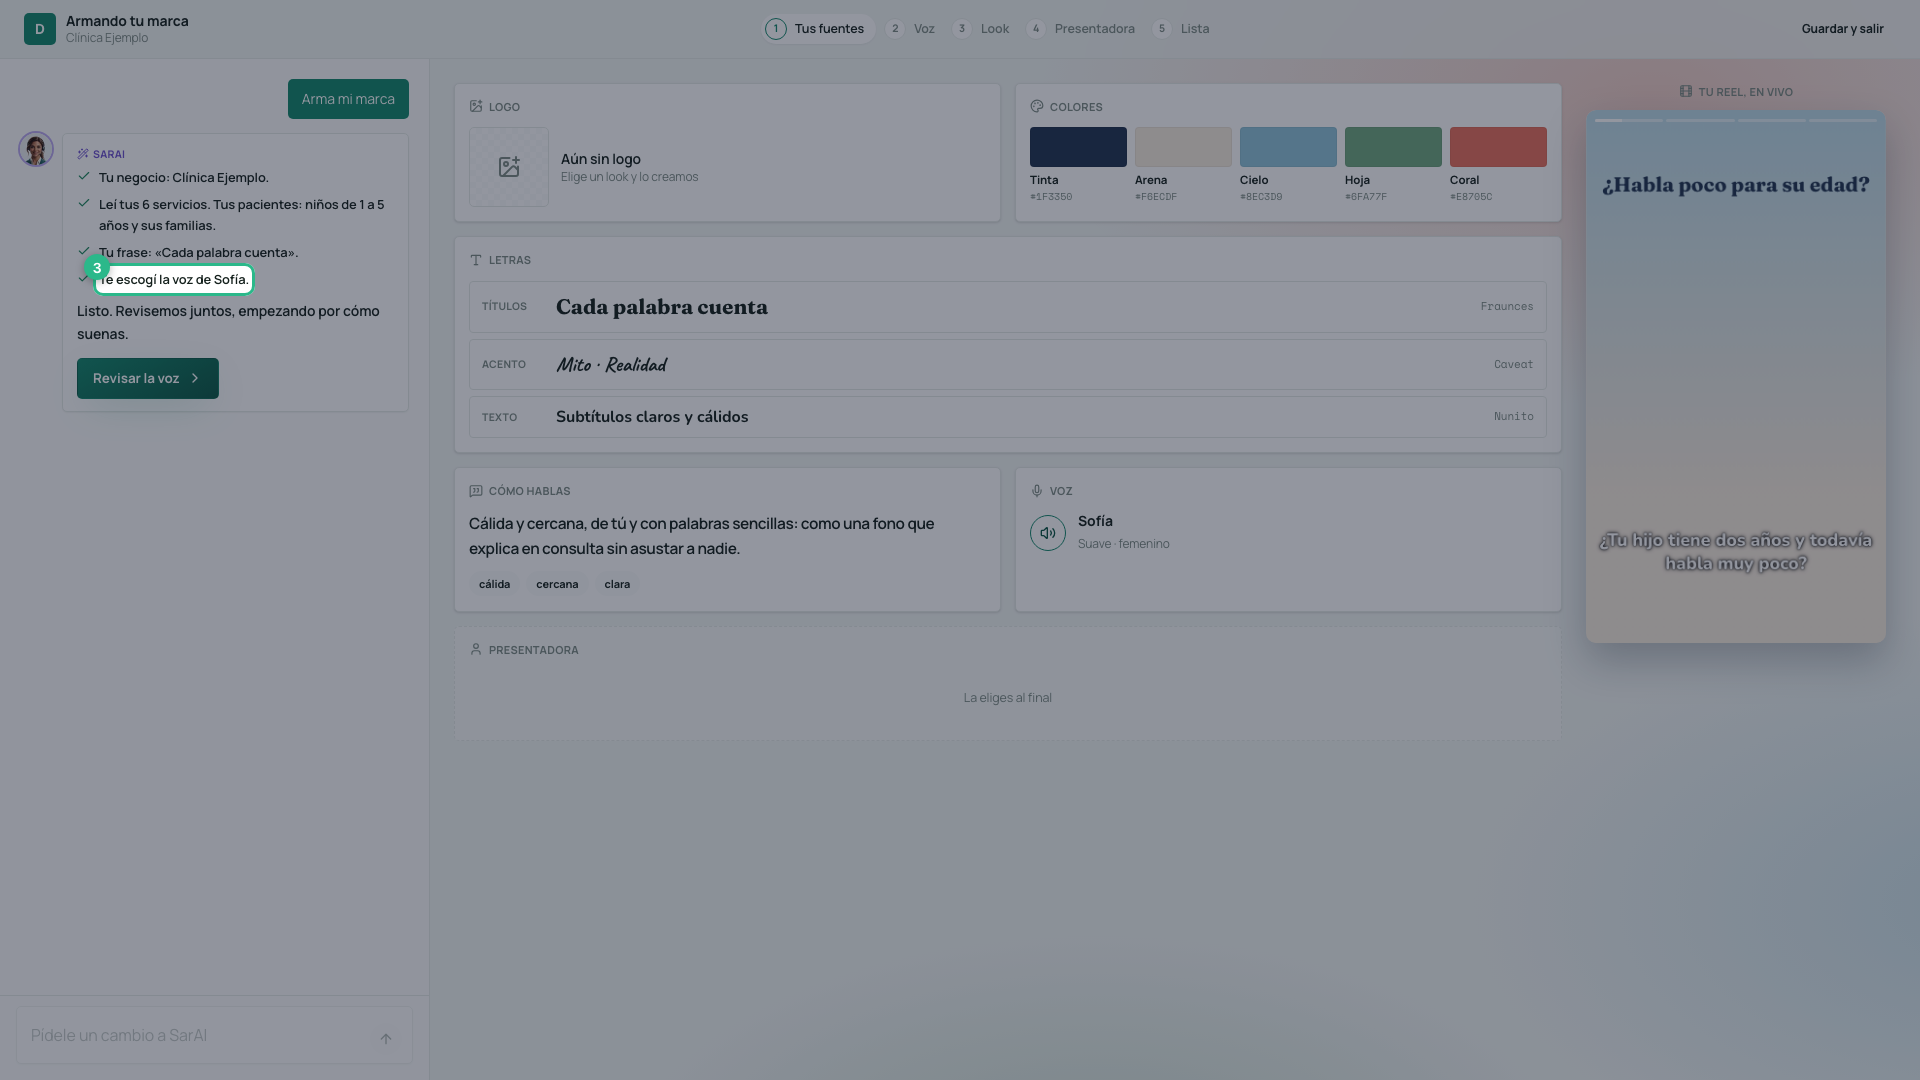Open the Acento font row Caveat

1008,364
